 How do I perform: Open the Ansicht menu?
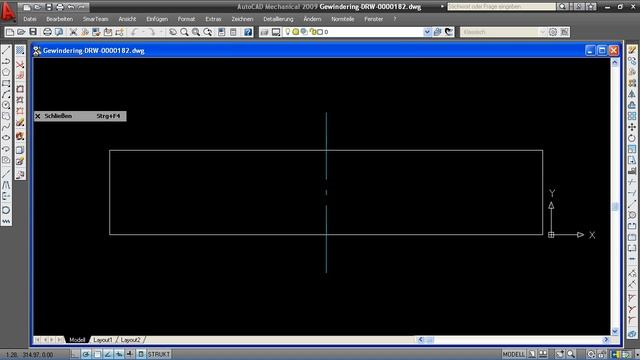(127, 19)
